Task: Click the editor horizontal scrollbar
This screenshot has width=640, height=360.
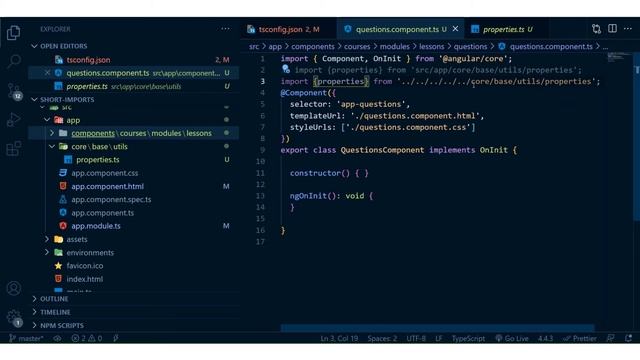Action: pyautogui.click(x=437, y=328)
